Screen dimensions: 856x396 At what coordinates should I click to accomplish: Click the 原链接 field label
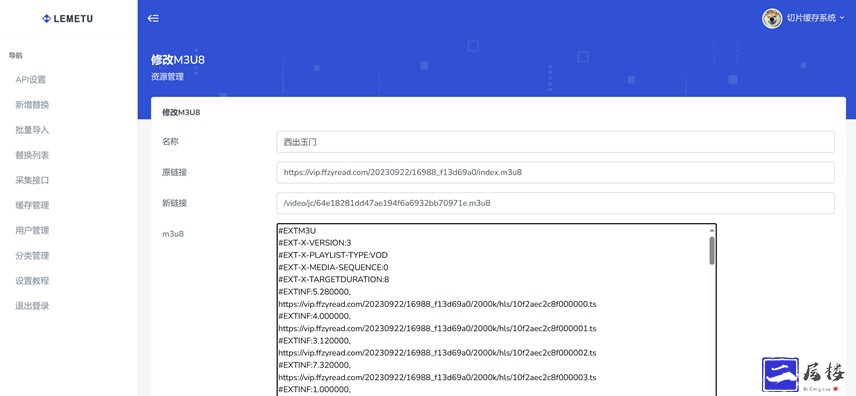pyautogui.click(x=174, y=172)
